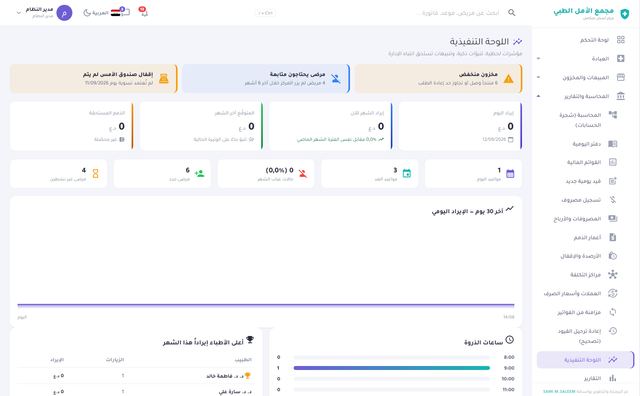Click the ساعات الذروة clock icon
Image resolution: width=640 pixels, height=396 pixels.
tap(509, 339)
